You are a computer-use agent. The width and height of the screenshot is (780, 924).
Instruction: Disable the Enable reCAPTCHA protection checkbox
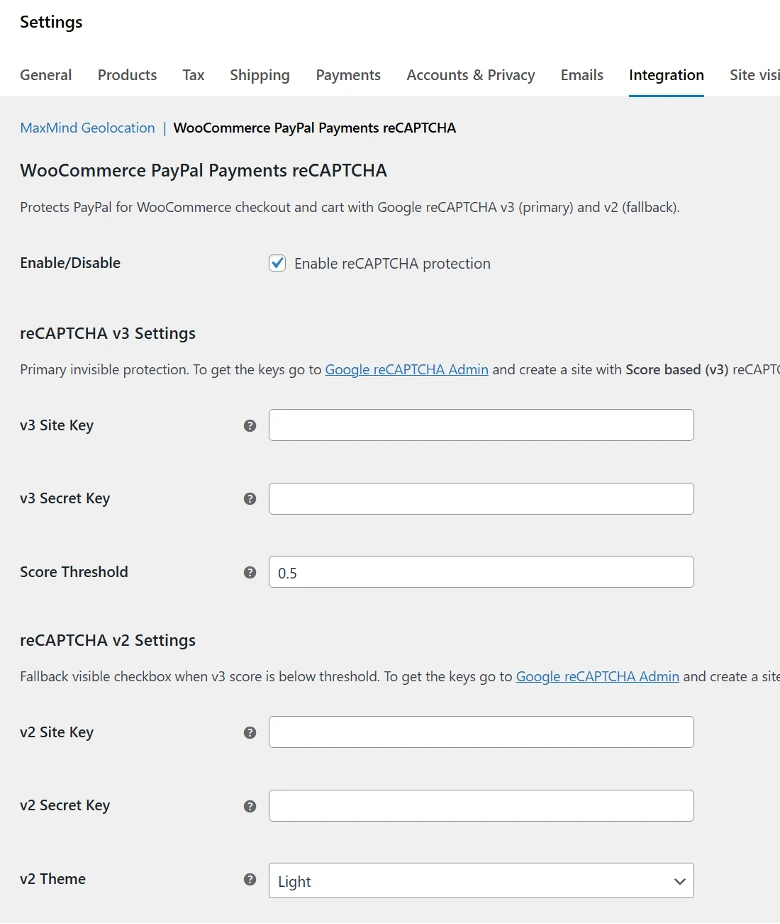[277, 263]
